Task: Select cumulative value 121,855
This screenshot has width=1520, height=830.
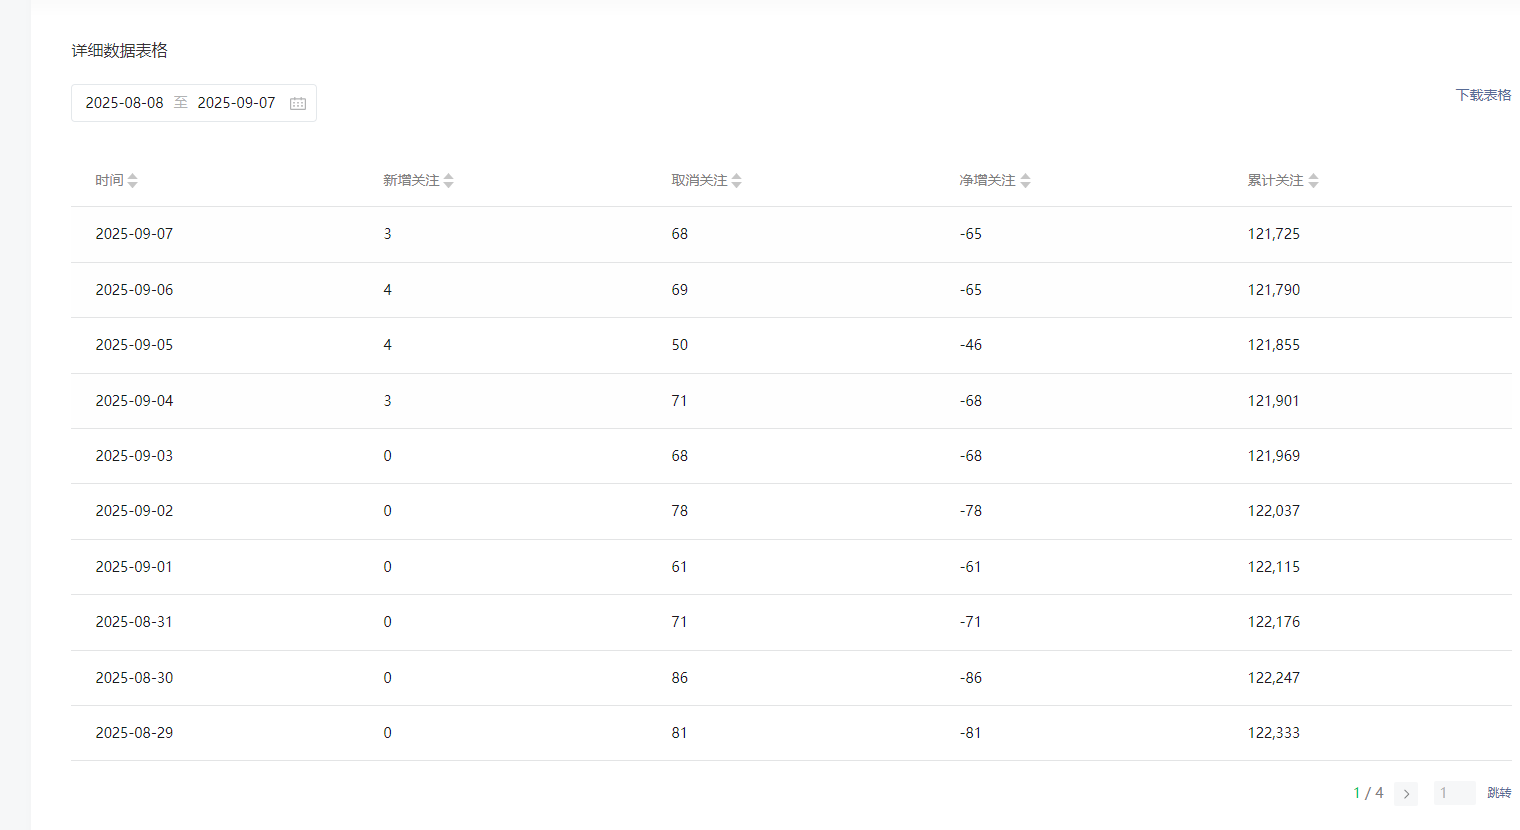Action: [x=1274, y=345]
